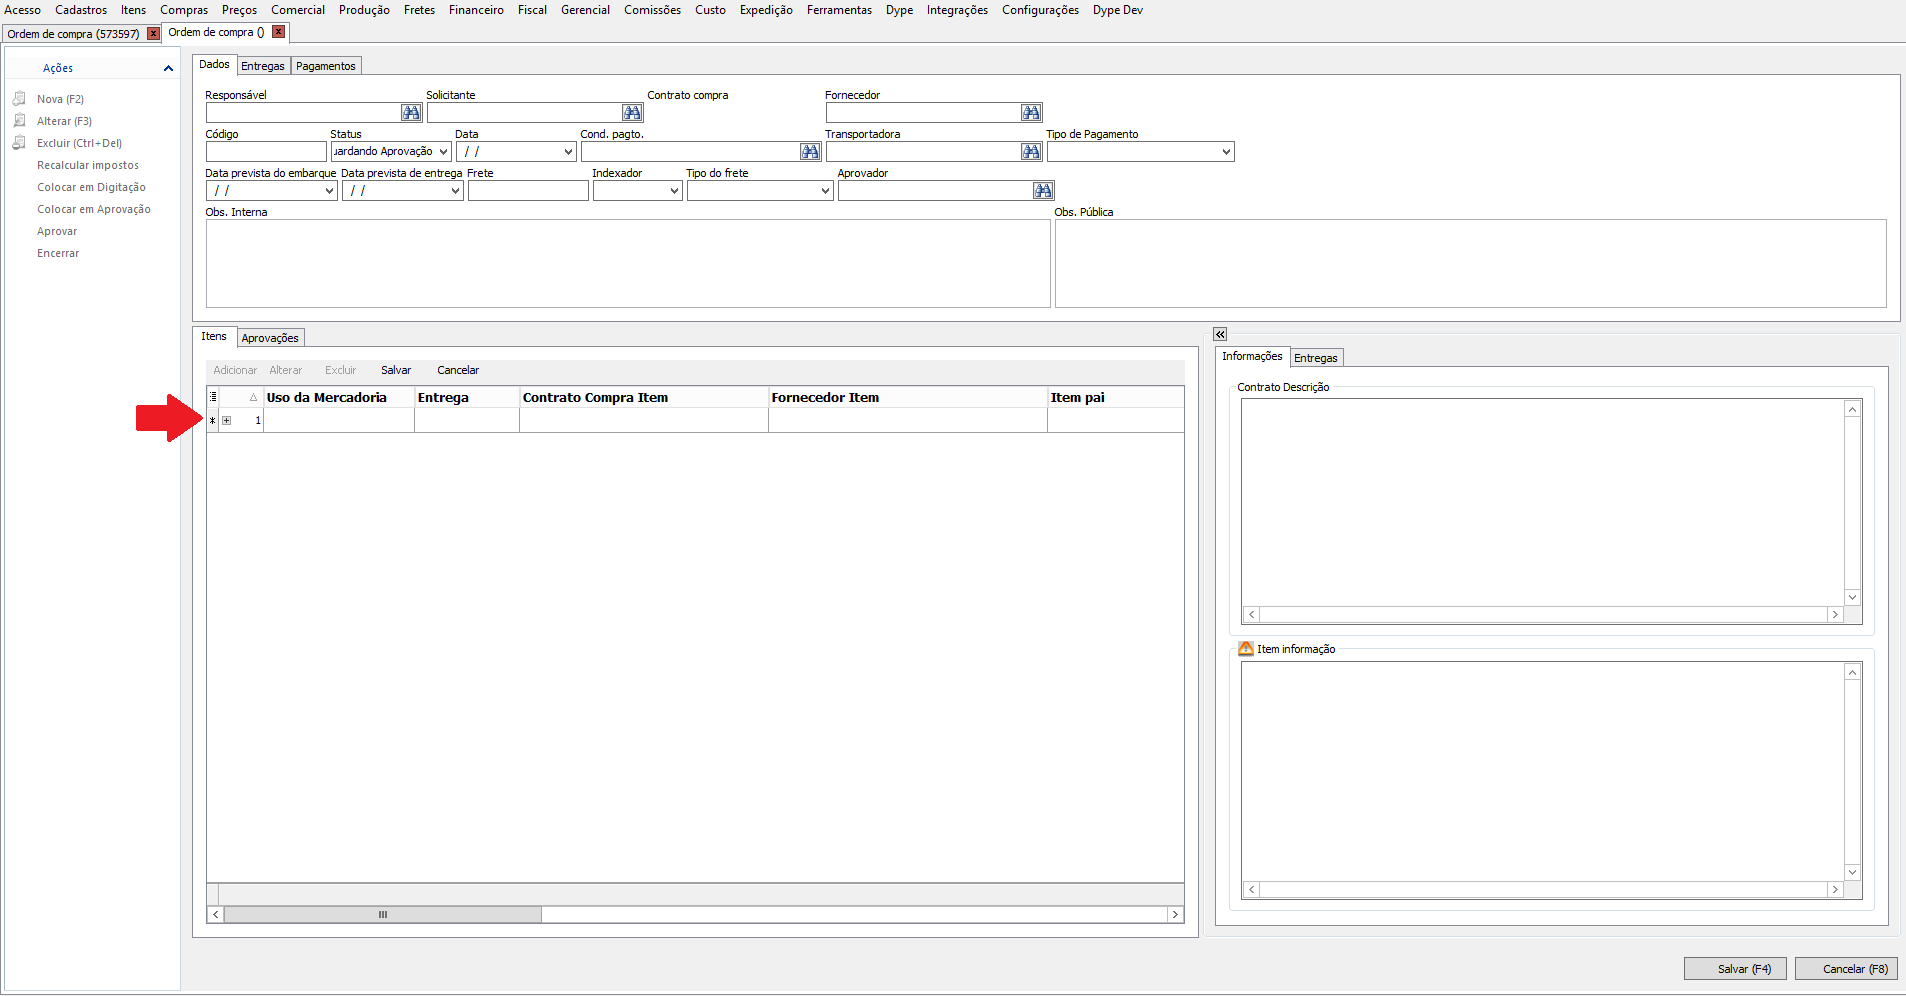The image size is (1906, 996).
Task: Click Cancelar in the Itens toolbar
Action: coord(458,370)
